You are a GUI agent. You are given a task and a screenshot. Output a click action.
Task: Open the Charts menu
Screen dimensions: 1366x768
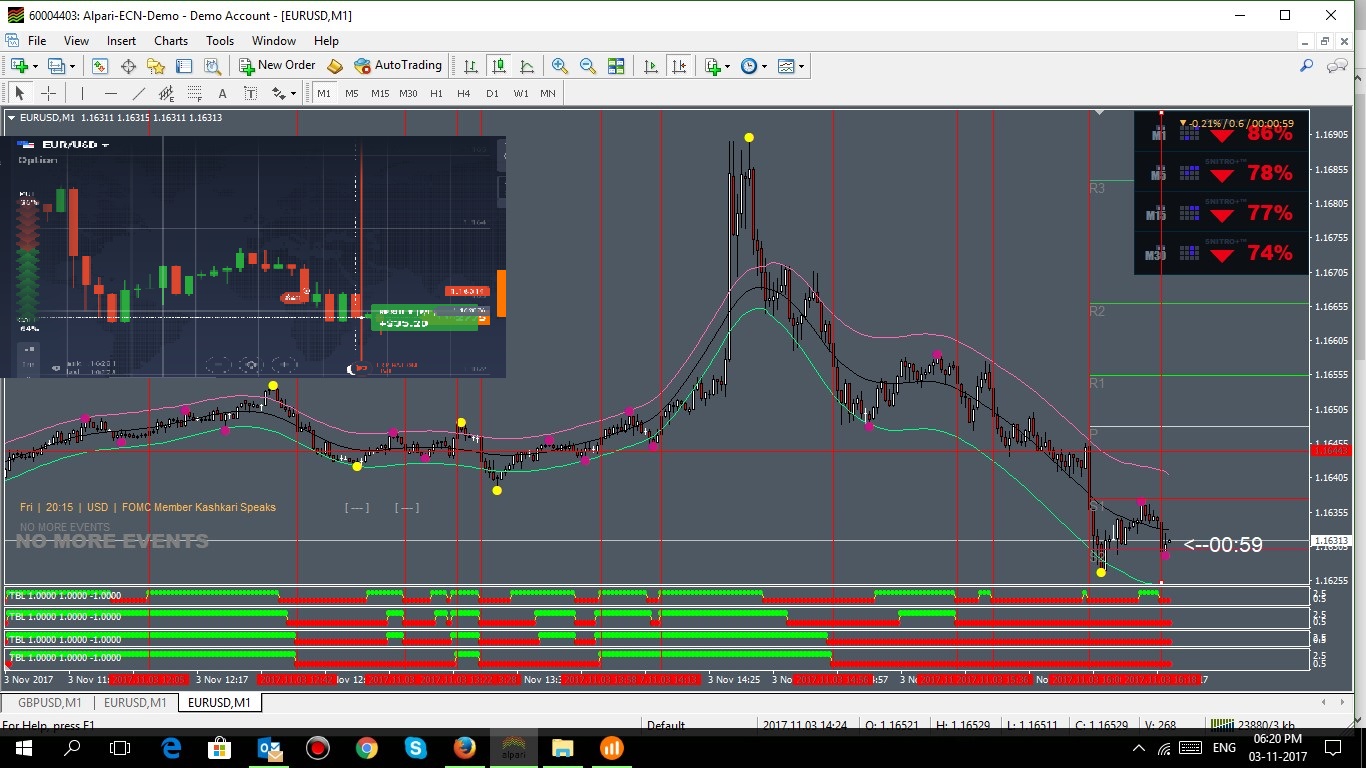[171, 41]
